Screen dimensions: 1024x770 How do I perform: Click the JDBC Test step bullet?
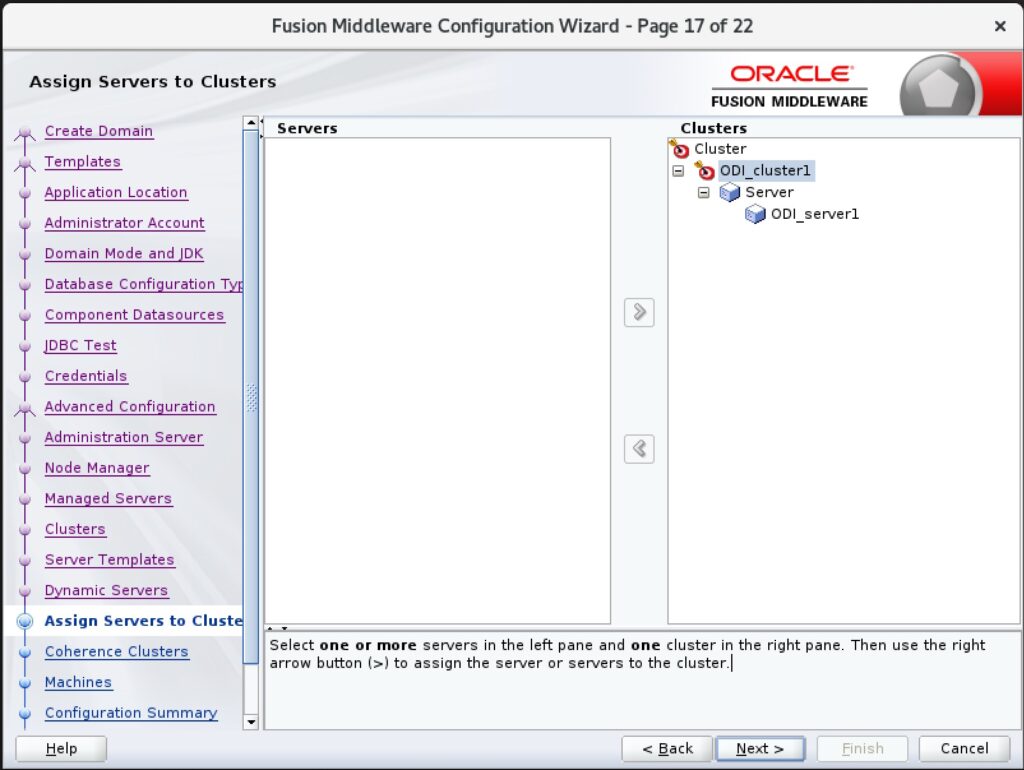click(x=25, y=346)
